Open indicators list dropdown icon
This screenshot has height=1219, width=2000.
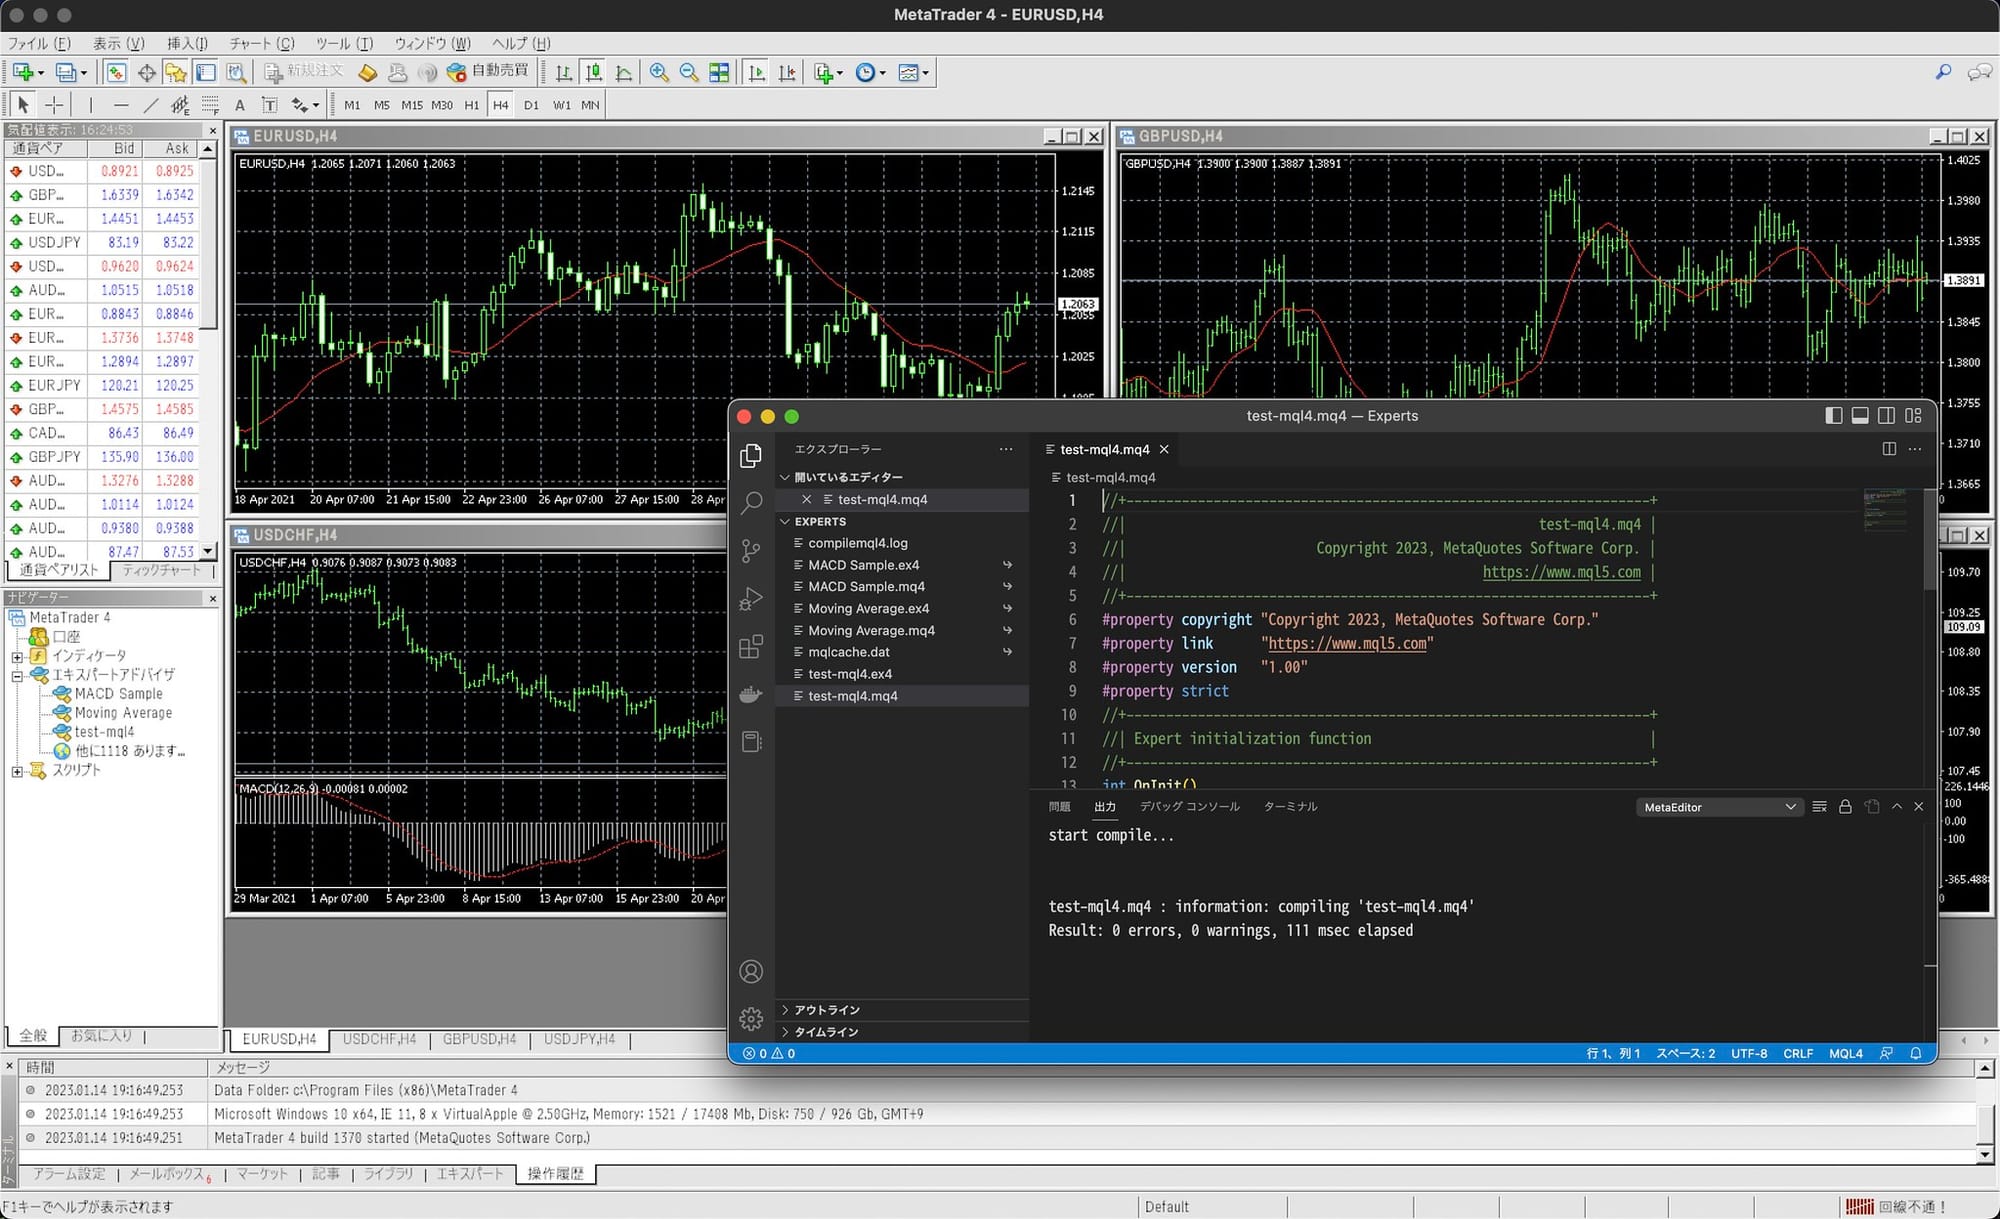coord(828,72)
